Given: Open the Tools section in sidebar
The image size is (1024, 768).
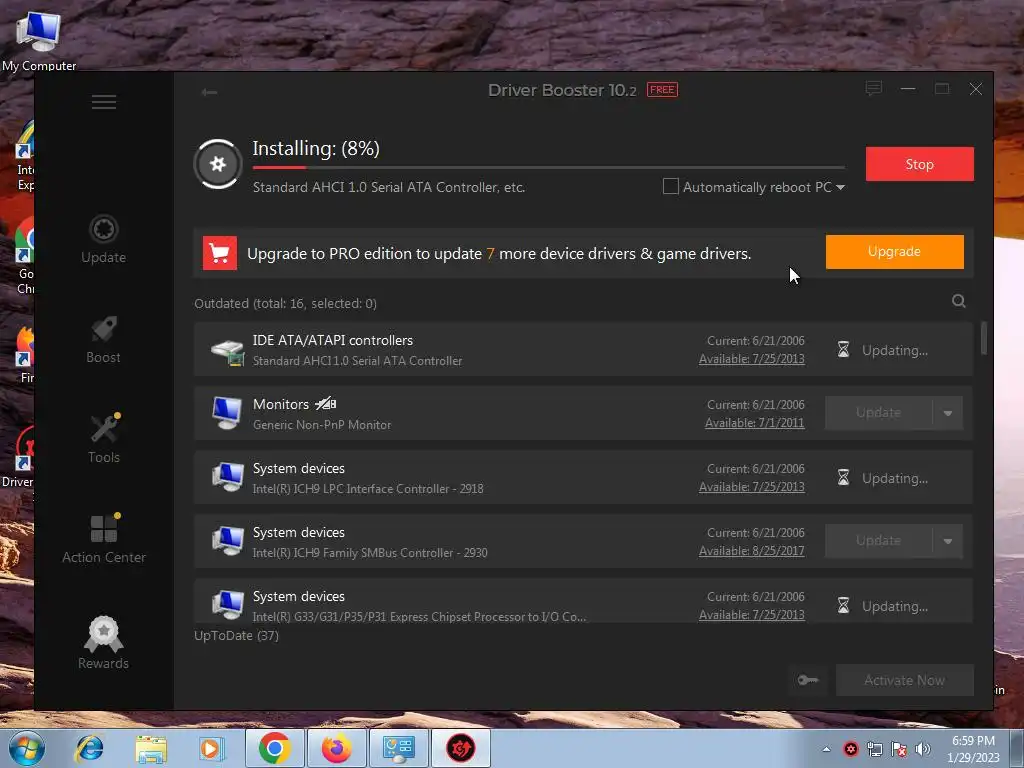Looking at the screenshot, I should [x=104, y=439].
